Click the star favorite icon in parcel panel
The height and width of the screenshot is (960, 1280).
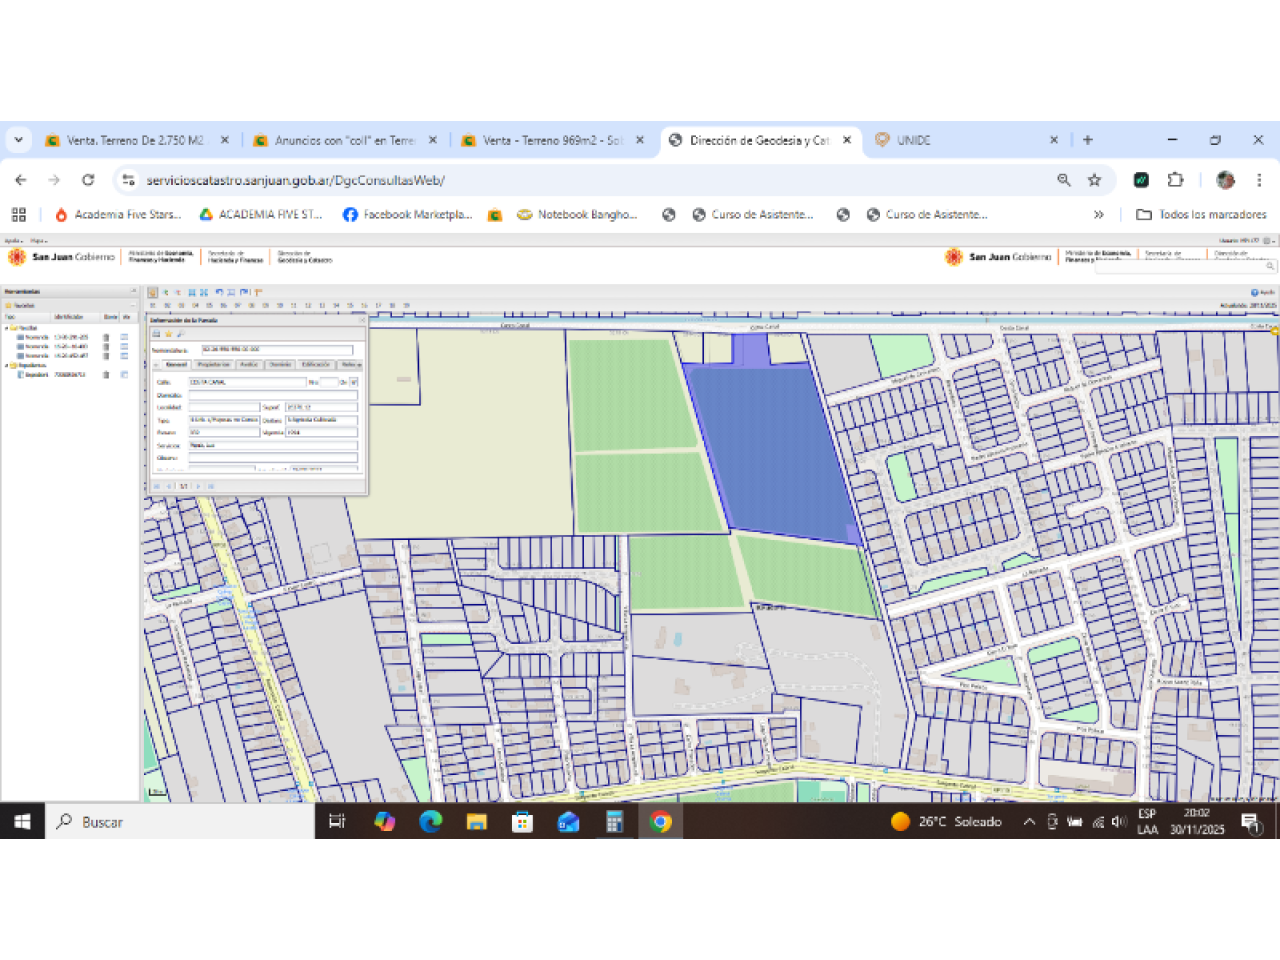pyautogui.click(x=168, y=334)
